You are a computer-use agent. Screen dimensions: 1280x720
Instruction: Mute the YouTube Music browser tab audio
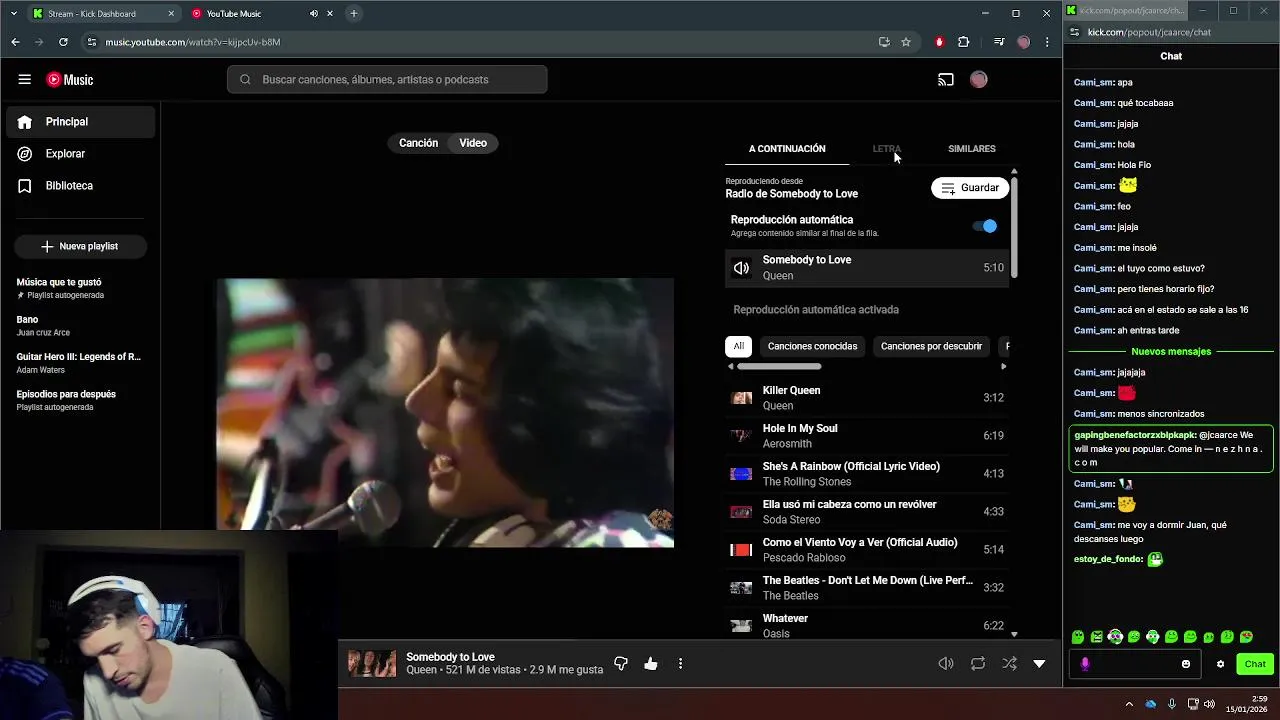(314, 14)
